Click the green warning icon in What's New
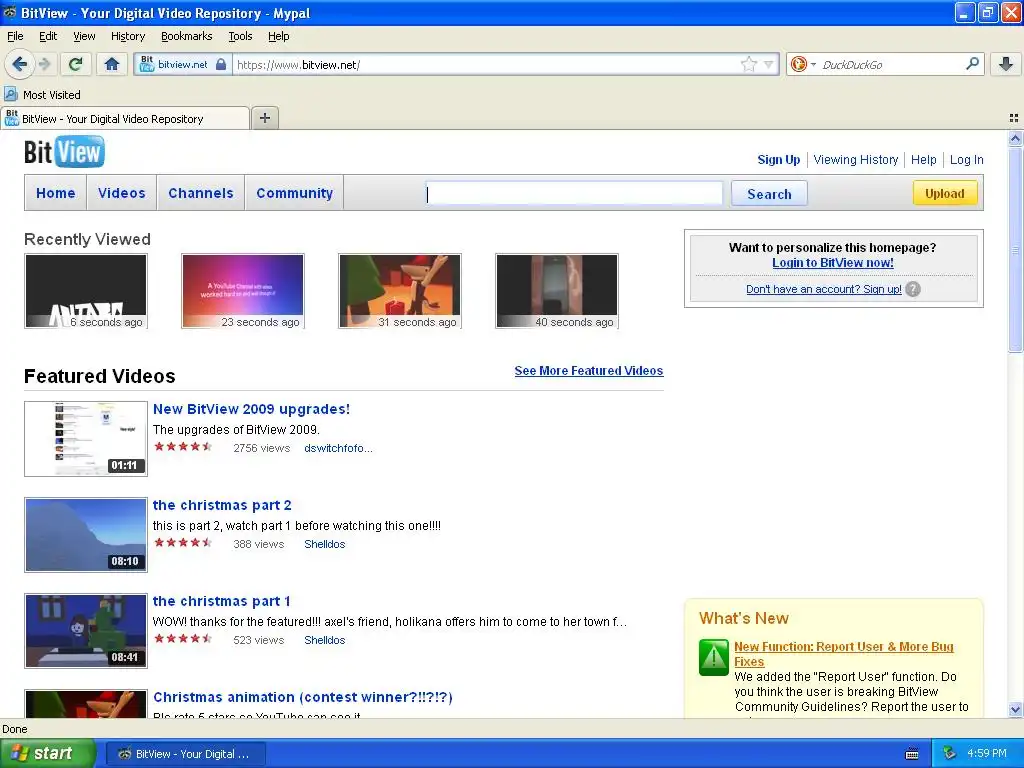 [x=714, y=657]
